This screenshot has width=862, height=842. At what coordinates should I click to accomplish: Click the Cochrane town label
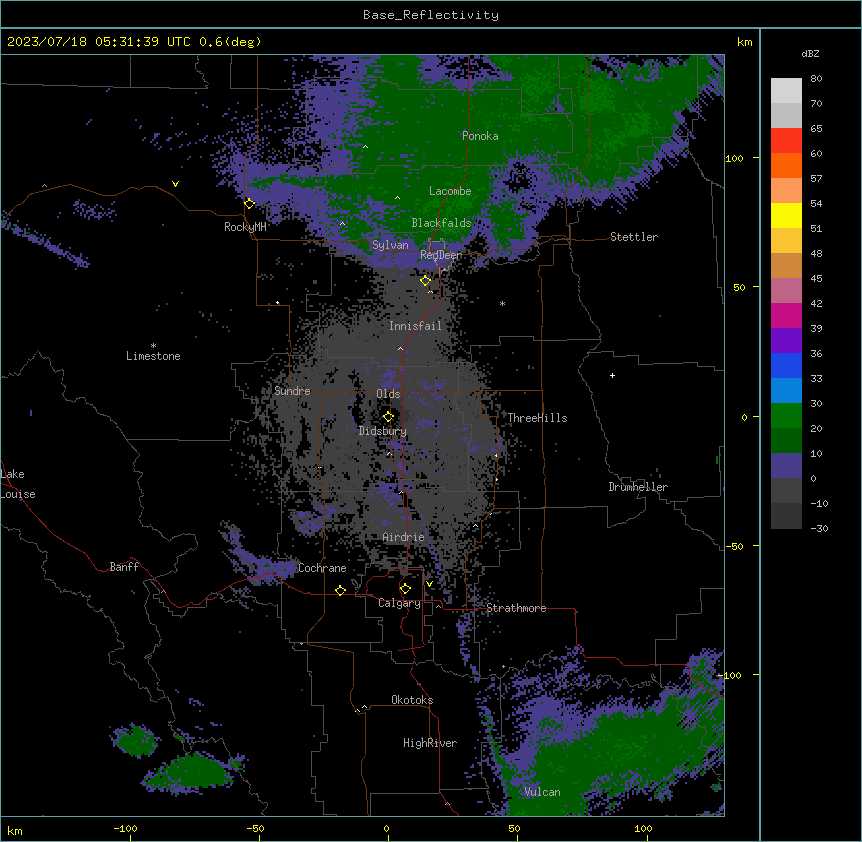point(322,568)
